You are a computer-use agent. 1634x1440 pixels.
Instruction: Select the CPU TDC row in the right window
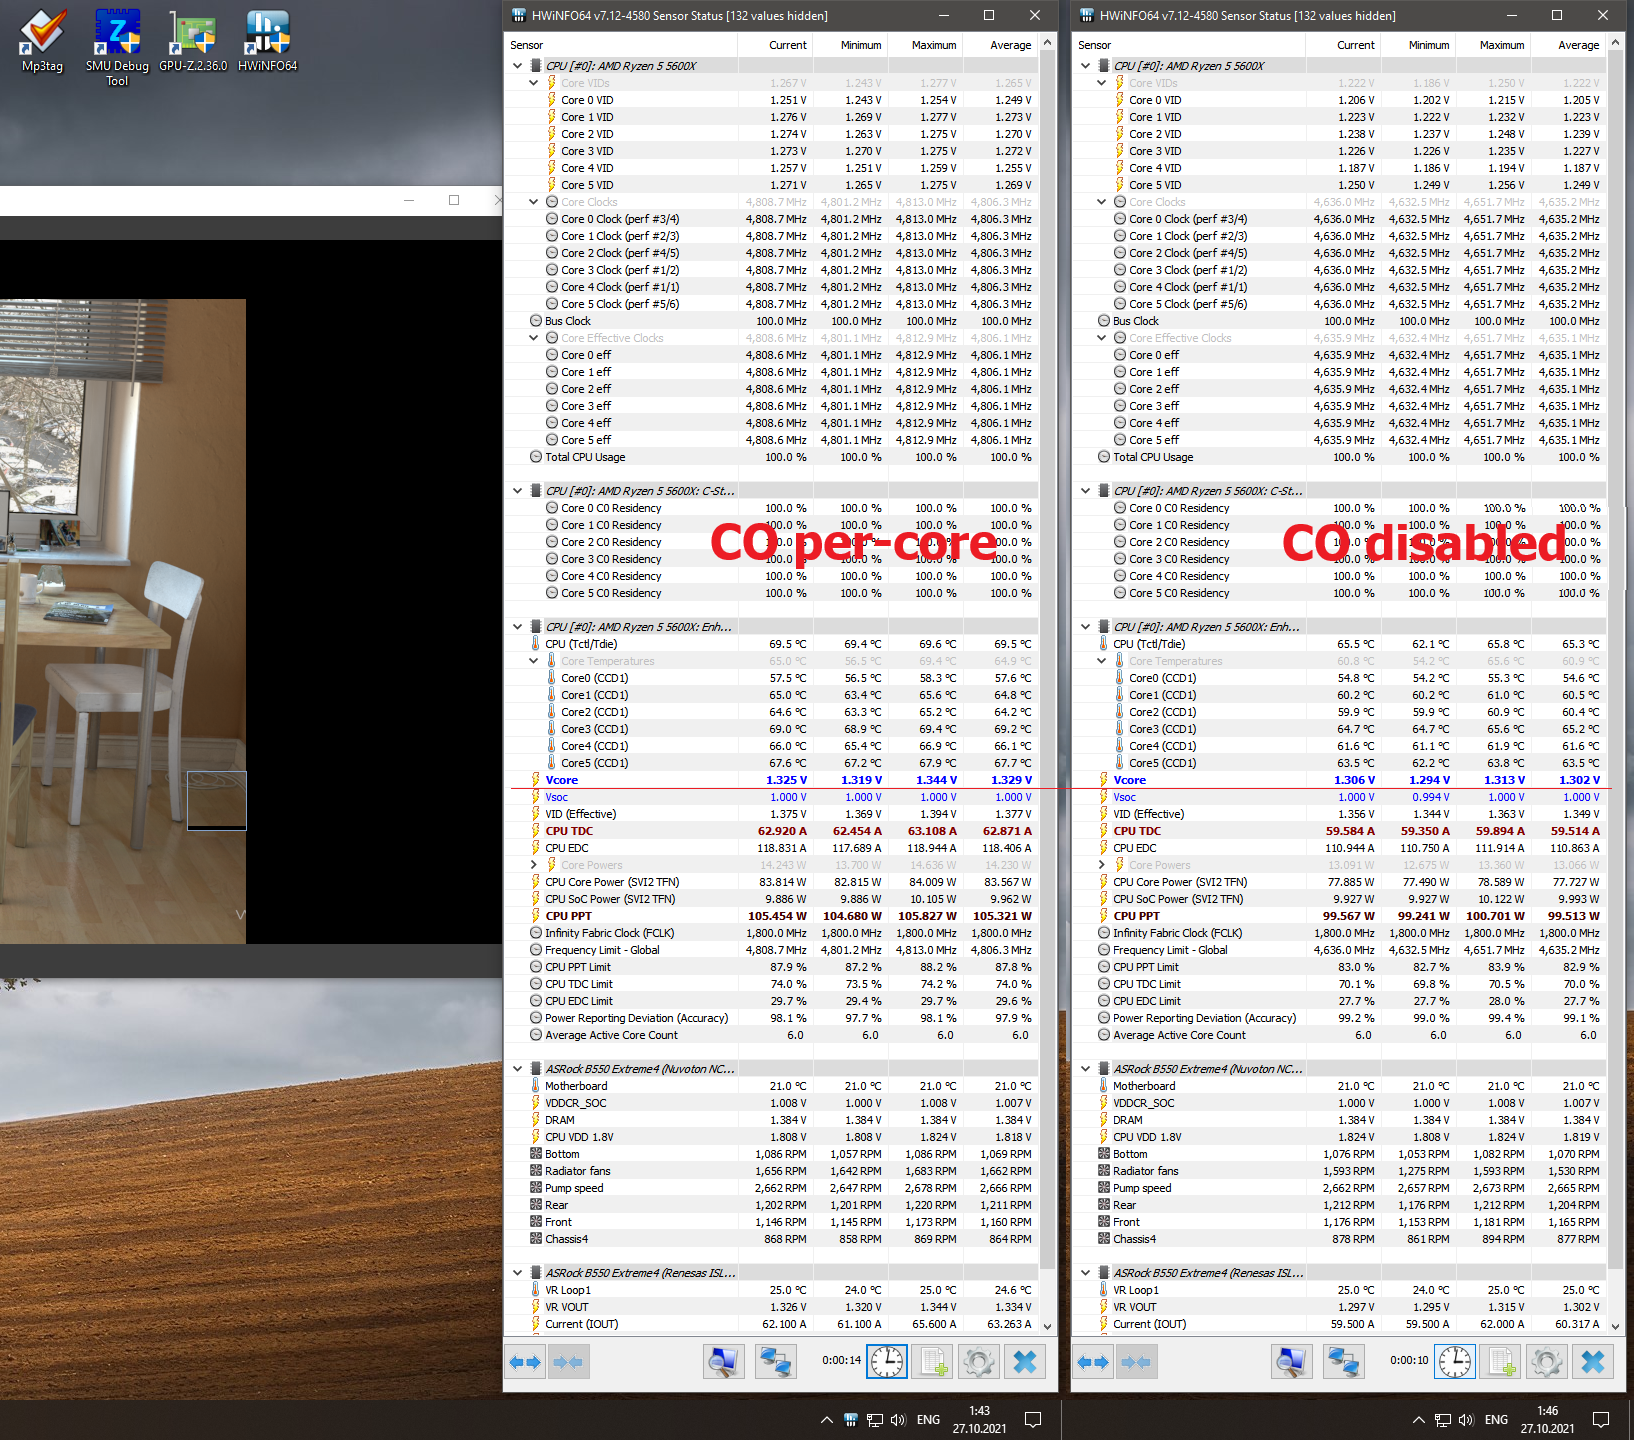[x=1340, y=831]
